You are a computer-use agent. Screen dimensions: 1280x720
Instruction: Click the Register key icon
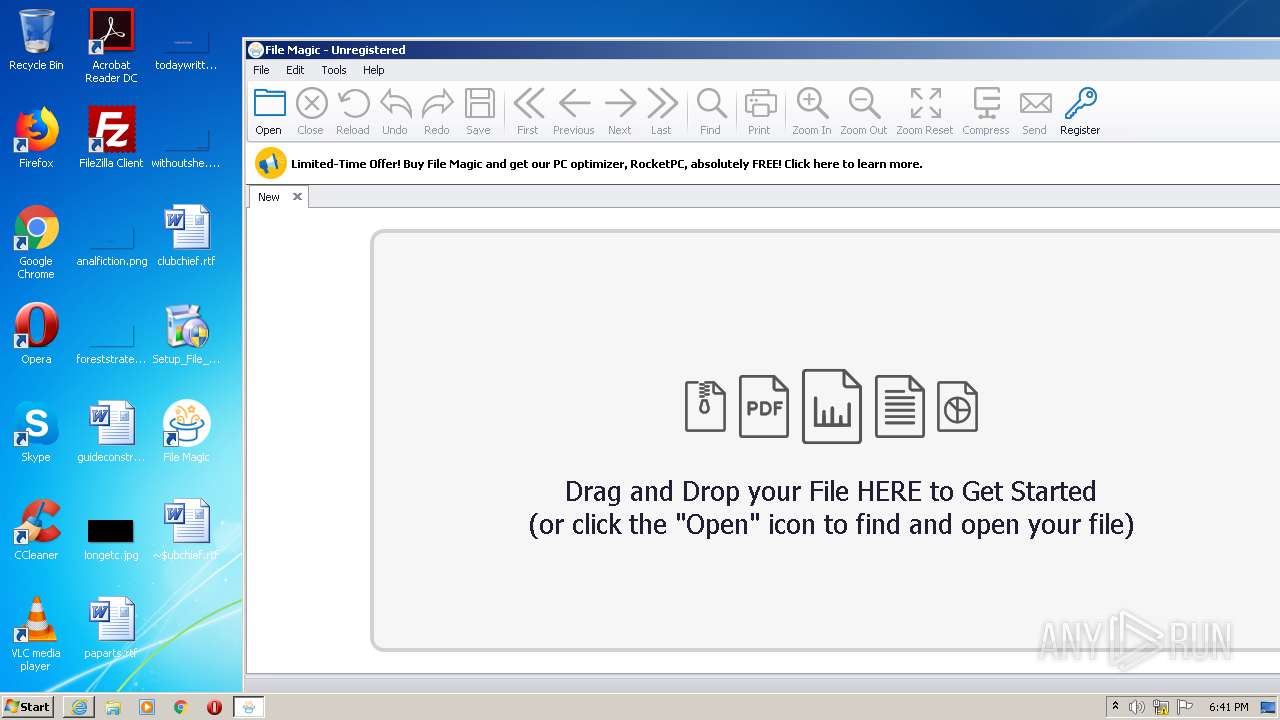(1080, 104)
